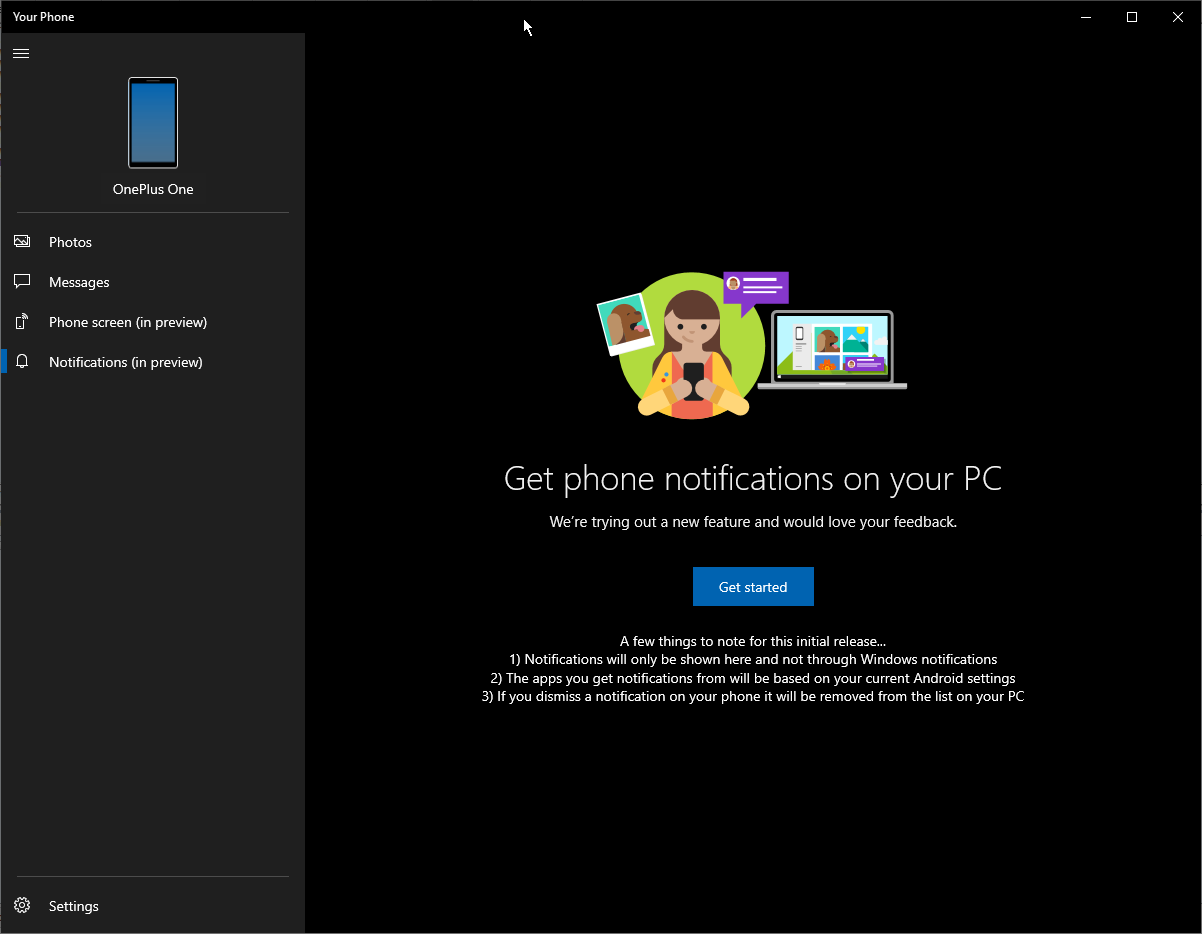This screenshot has height=934, width=1202.
Task: Click the Your Phone title text
Action: tap(44, 17)
